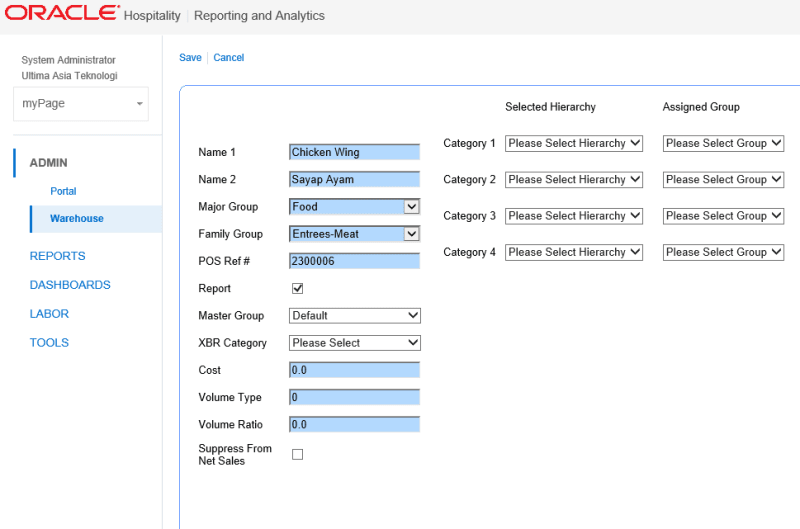
Task: Click the Save link
Action: click(x=190, y=58)
